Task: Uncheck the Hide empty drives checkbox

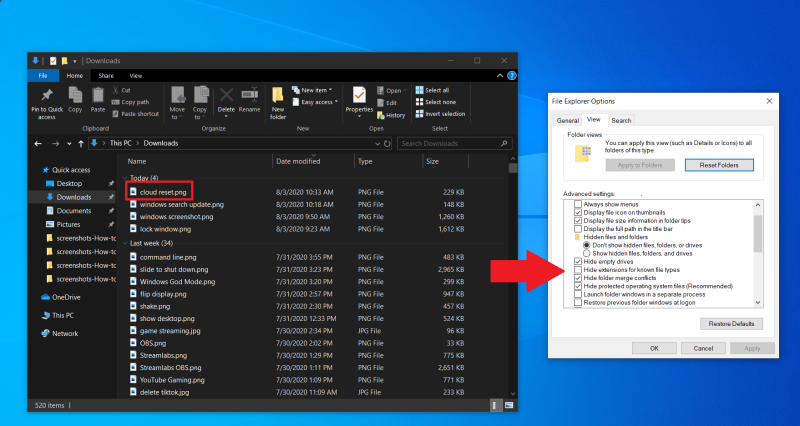Action: click(x=578, y=262)
